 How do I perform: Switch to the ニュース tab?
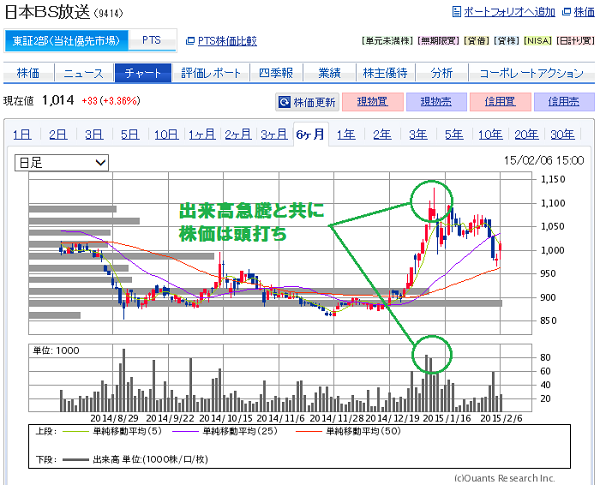pos(84,73)
